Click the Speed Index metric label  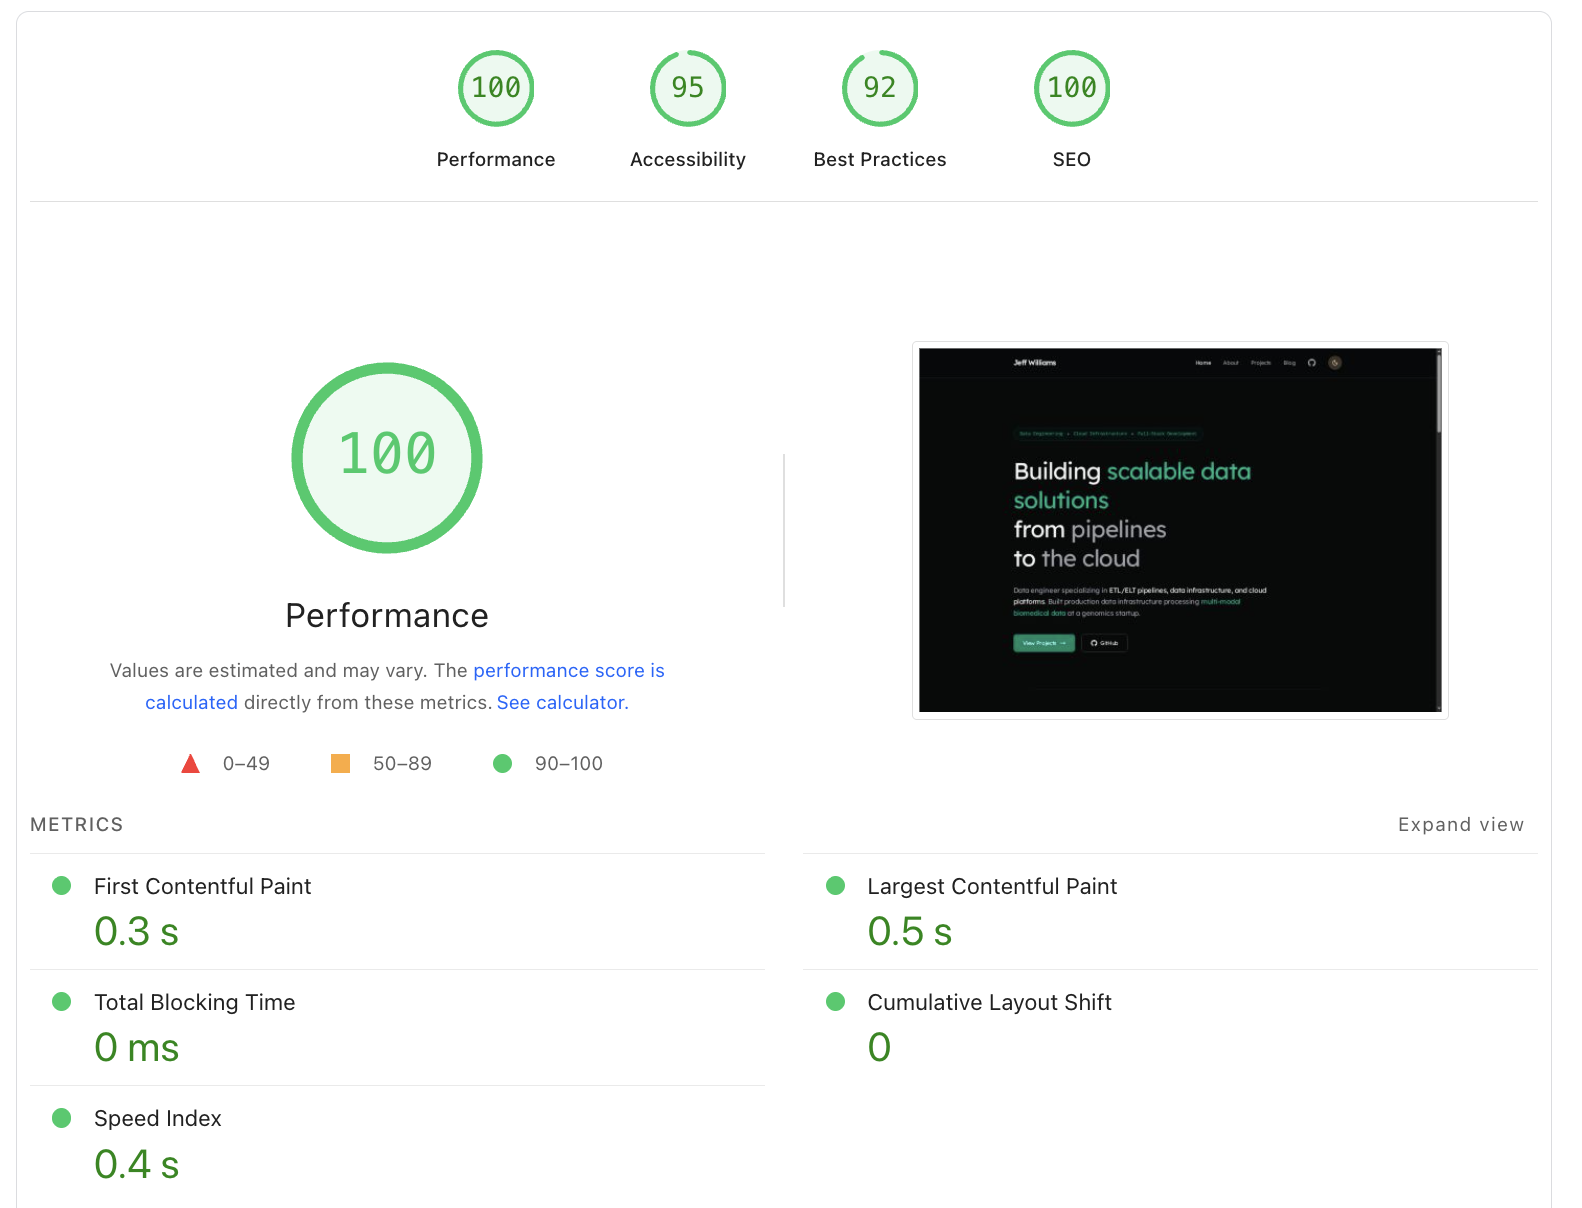click(158, 1119)
